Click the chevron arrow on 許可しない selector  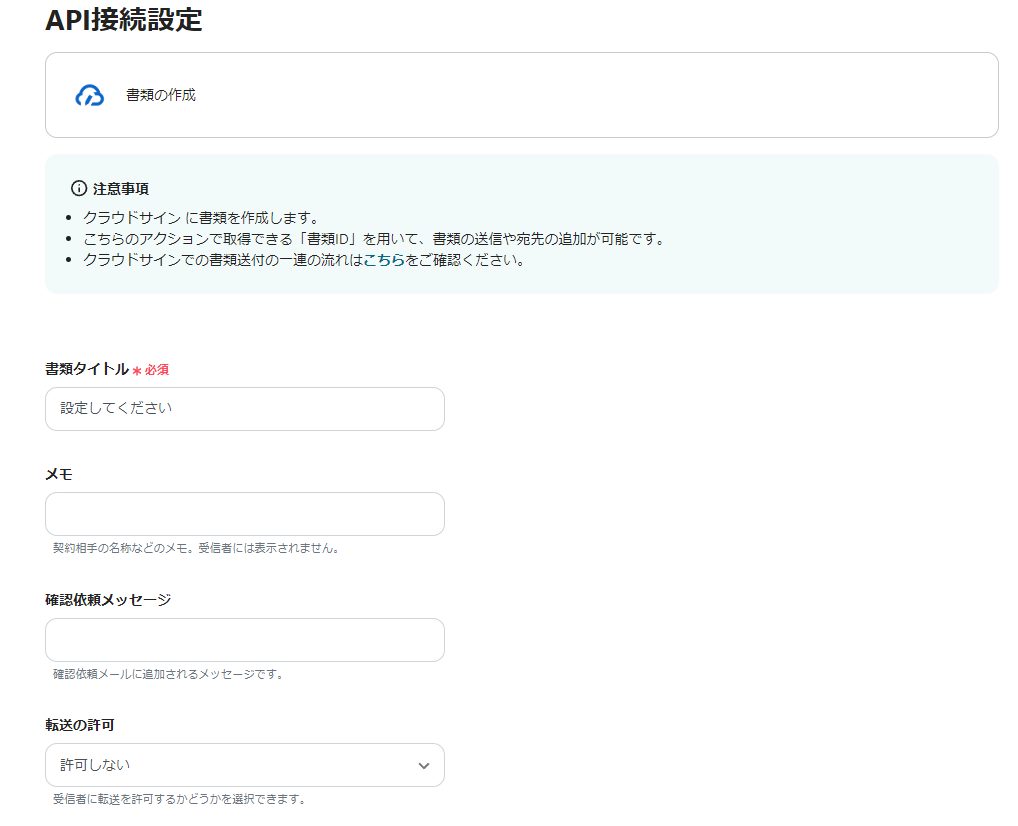425,764
